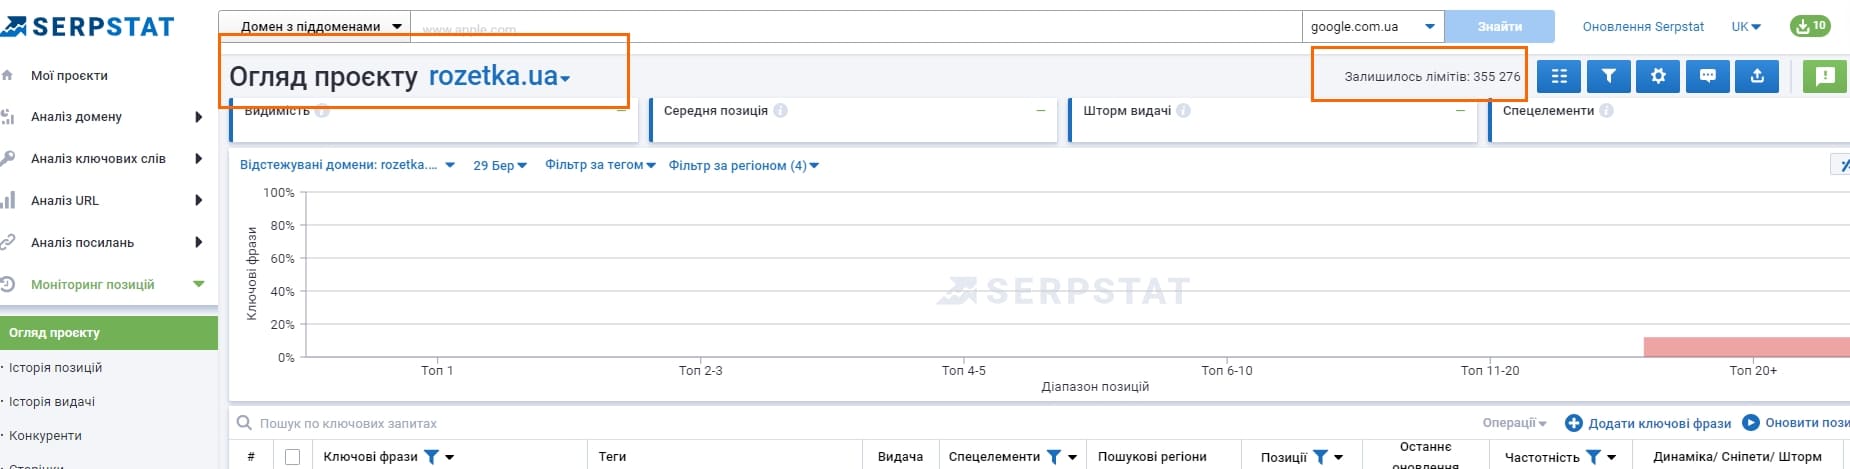This screenshot has height=469, width=1850.
Task: Open Мої проєкти in the sidebar
Action: (69, 75)
